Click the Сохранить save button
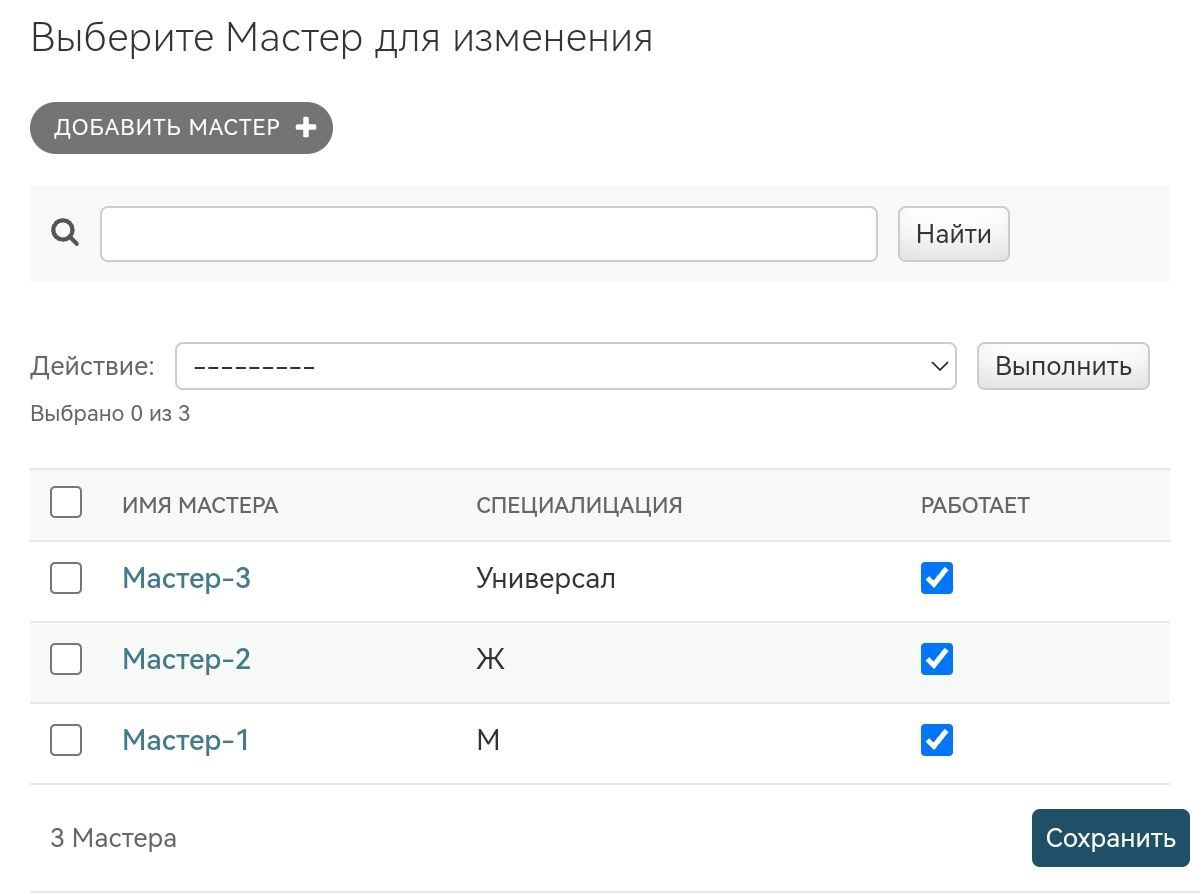1200x894 pixels. click(x=1110, y=838)
